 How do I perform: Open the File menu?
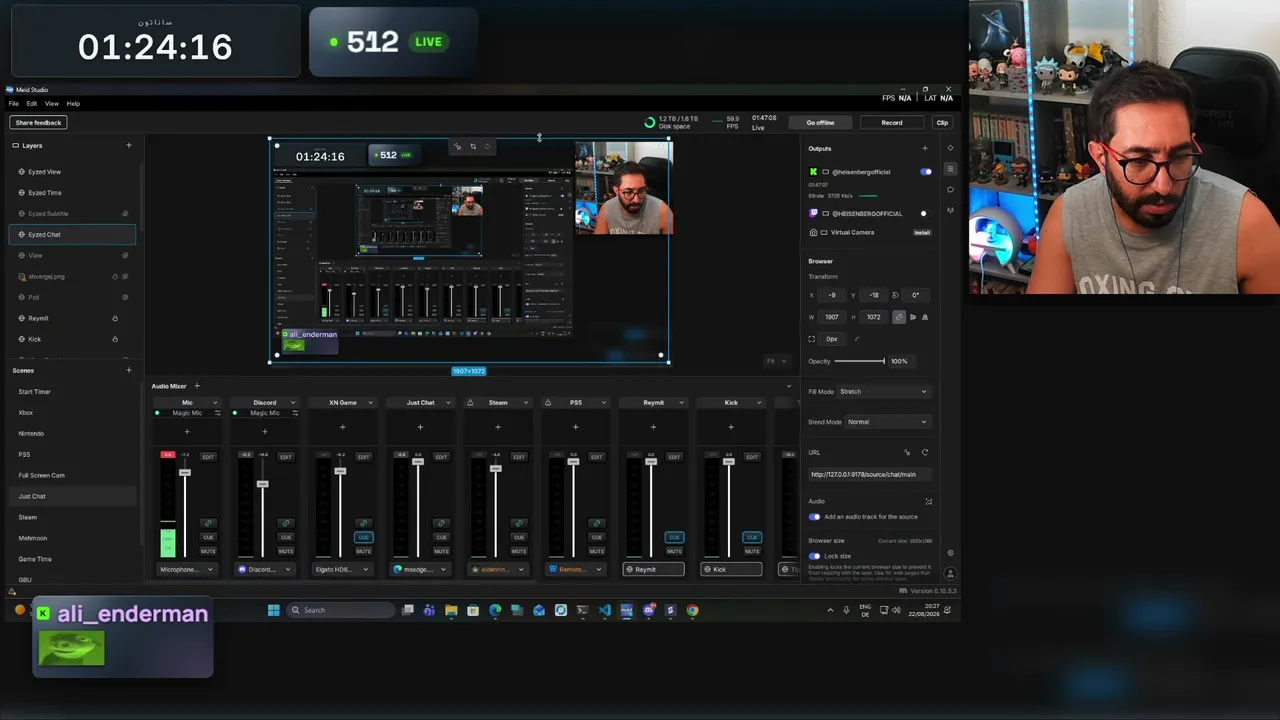click(x=14, y=103)
